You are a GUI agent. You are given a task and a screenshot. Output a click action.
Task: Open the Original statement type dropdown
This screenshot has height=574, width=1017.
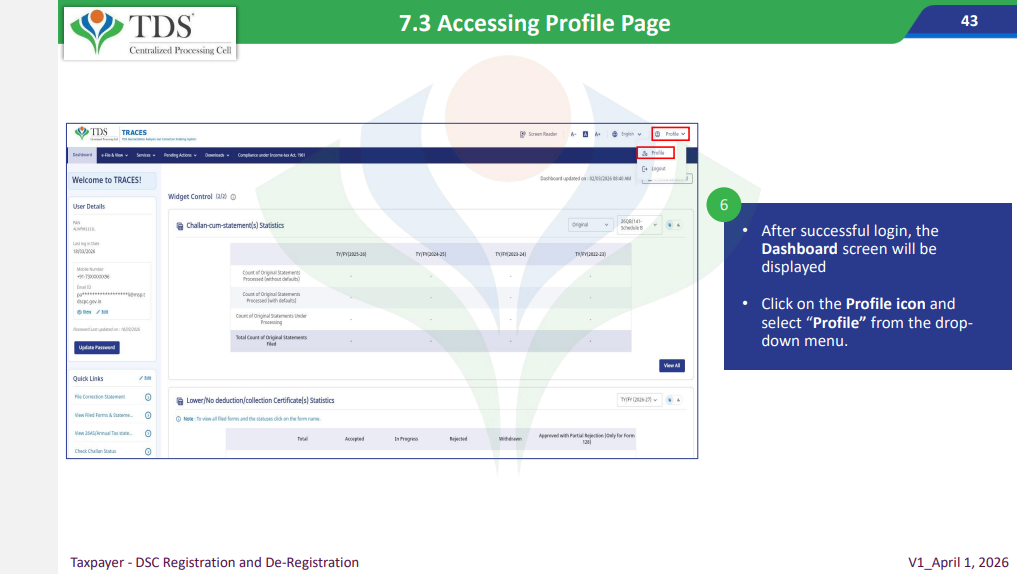click(590, 225)
